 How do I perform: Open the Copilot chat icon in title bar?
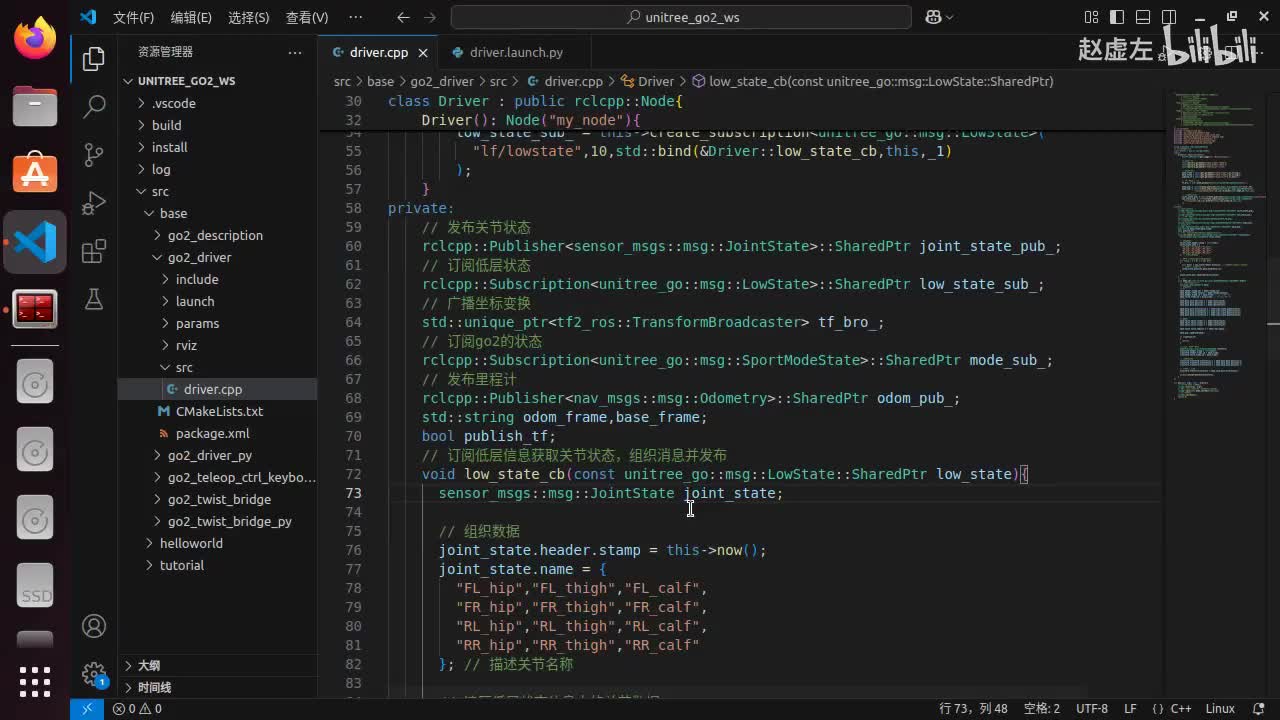pos(939,17)
